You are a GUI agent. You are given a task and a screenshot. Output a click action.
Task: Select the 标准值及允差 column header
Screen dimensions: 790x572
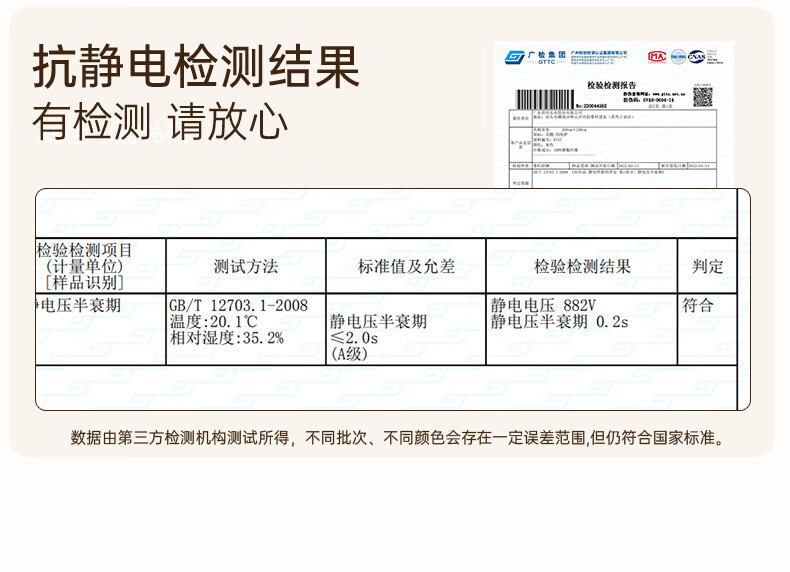406,266
